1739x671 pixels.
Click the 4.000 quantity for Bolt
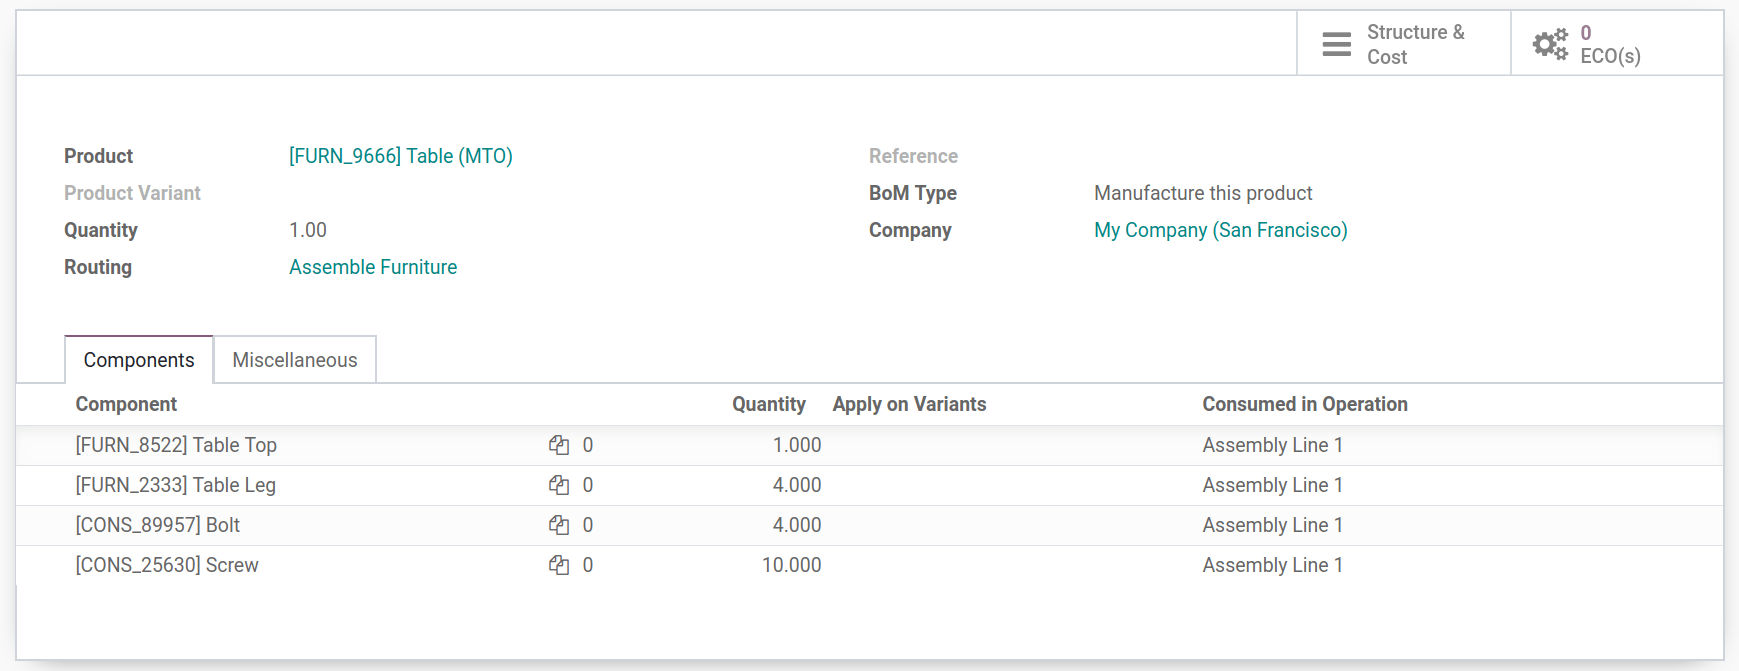[797, 525]
